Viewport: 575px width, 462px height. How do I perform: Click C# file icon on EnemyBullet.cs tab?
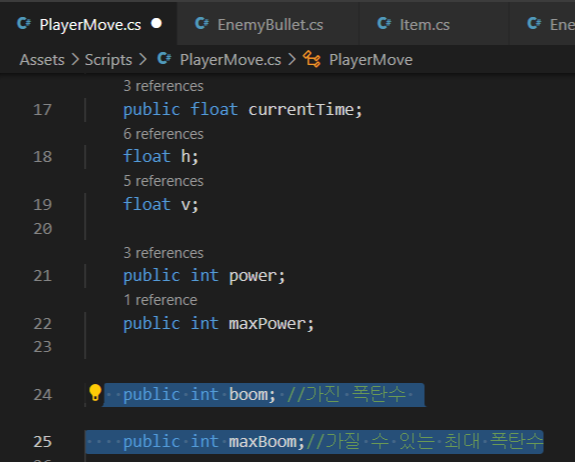(202, 23)
